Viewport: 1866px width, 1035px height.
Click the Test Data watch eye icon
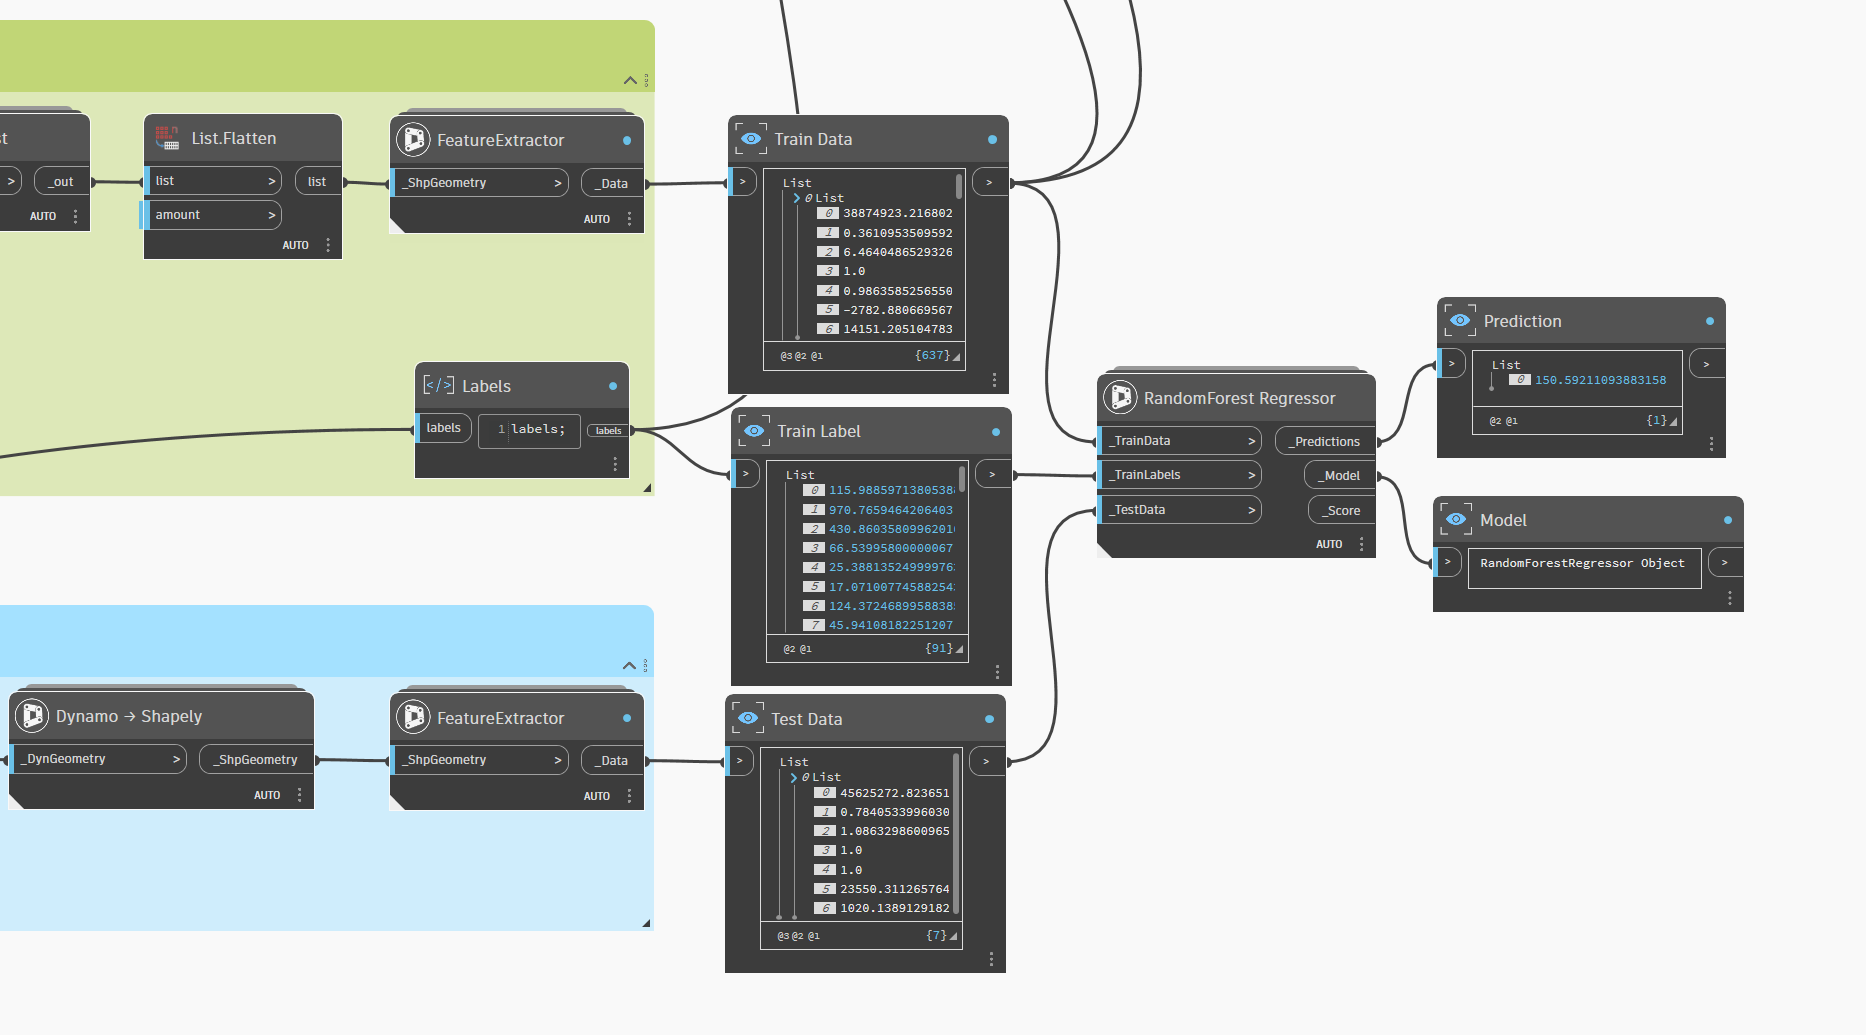tap(748, 718)
